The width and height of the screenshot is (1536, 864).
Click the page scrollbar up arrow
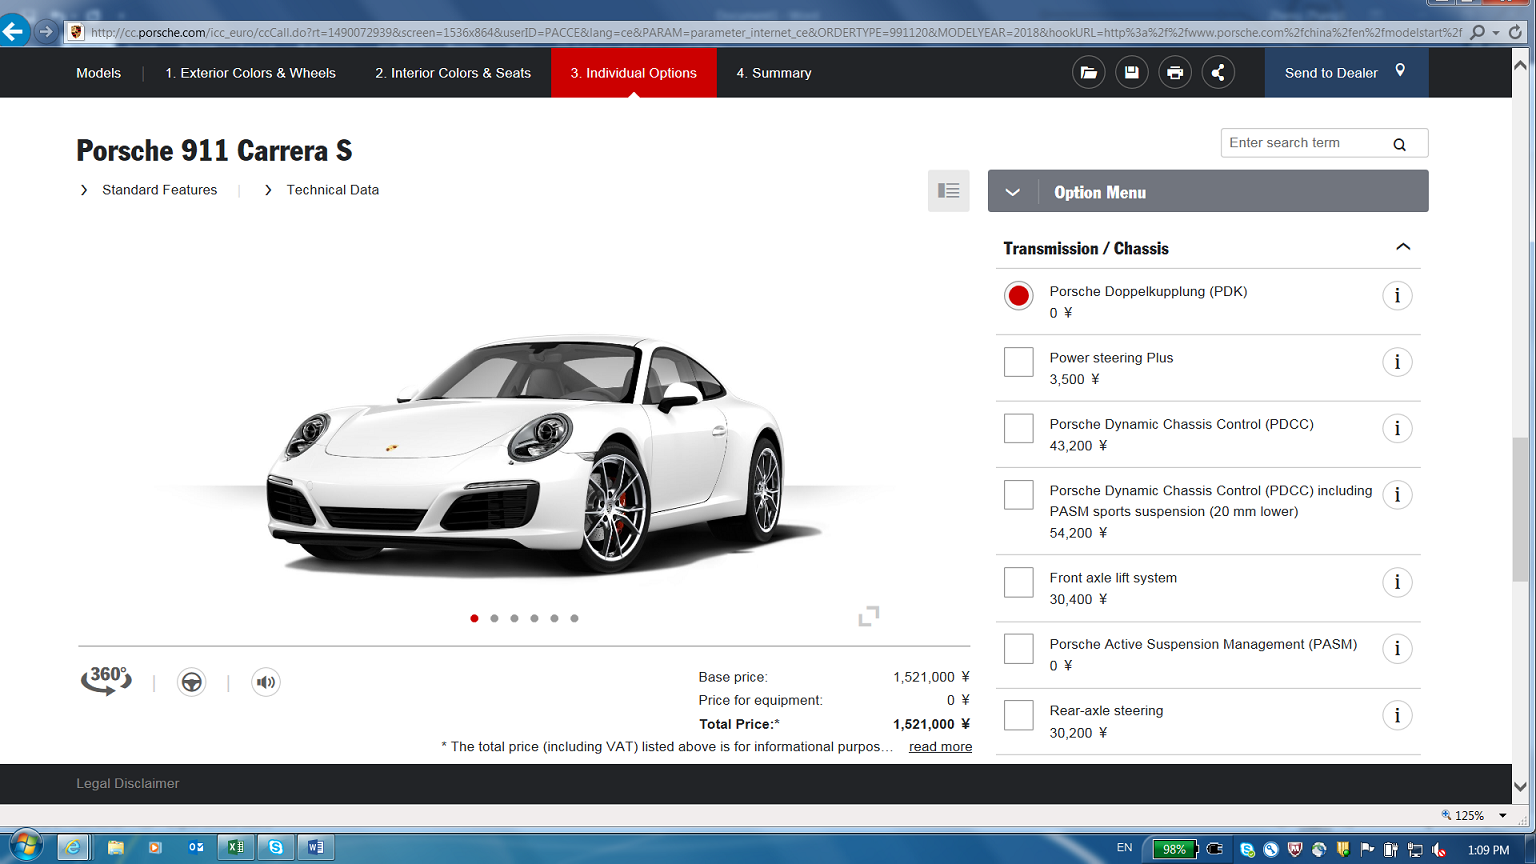(1520, 64)
